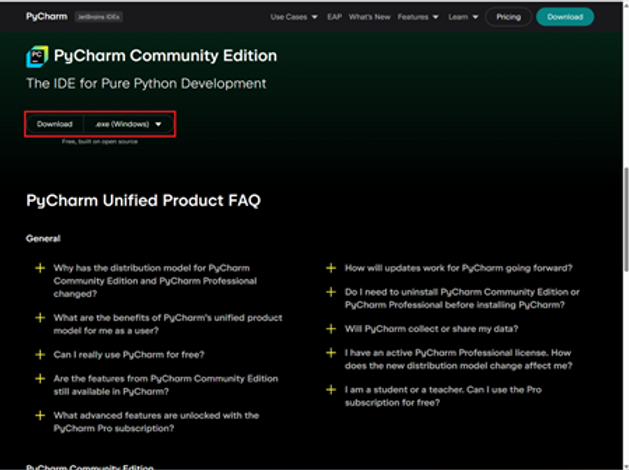Viewport: 629px width, 470px height.
Task: Expand 'What are the benefits' FAQ plus icon
Action: tap(40, 318)
